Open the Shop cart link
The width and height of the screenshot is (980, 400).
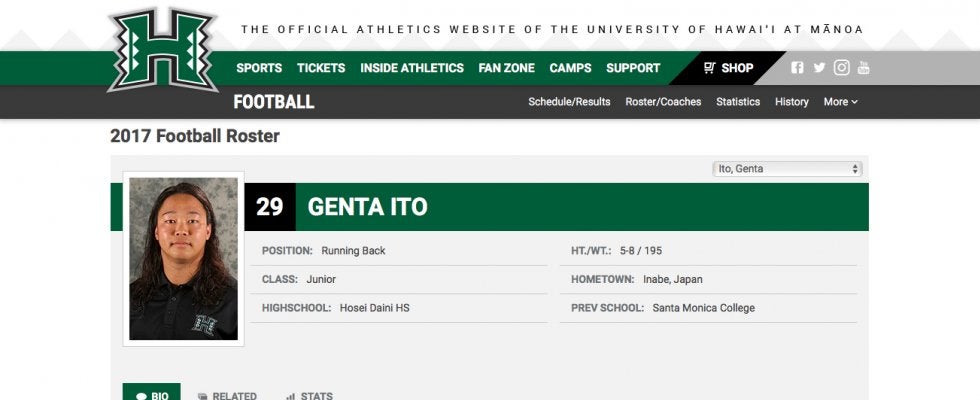[x=728, y=68]
